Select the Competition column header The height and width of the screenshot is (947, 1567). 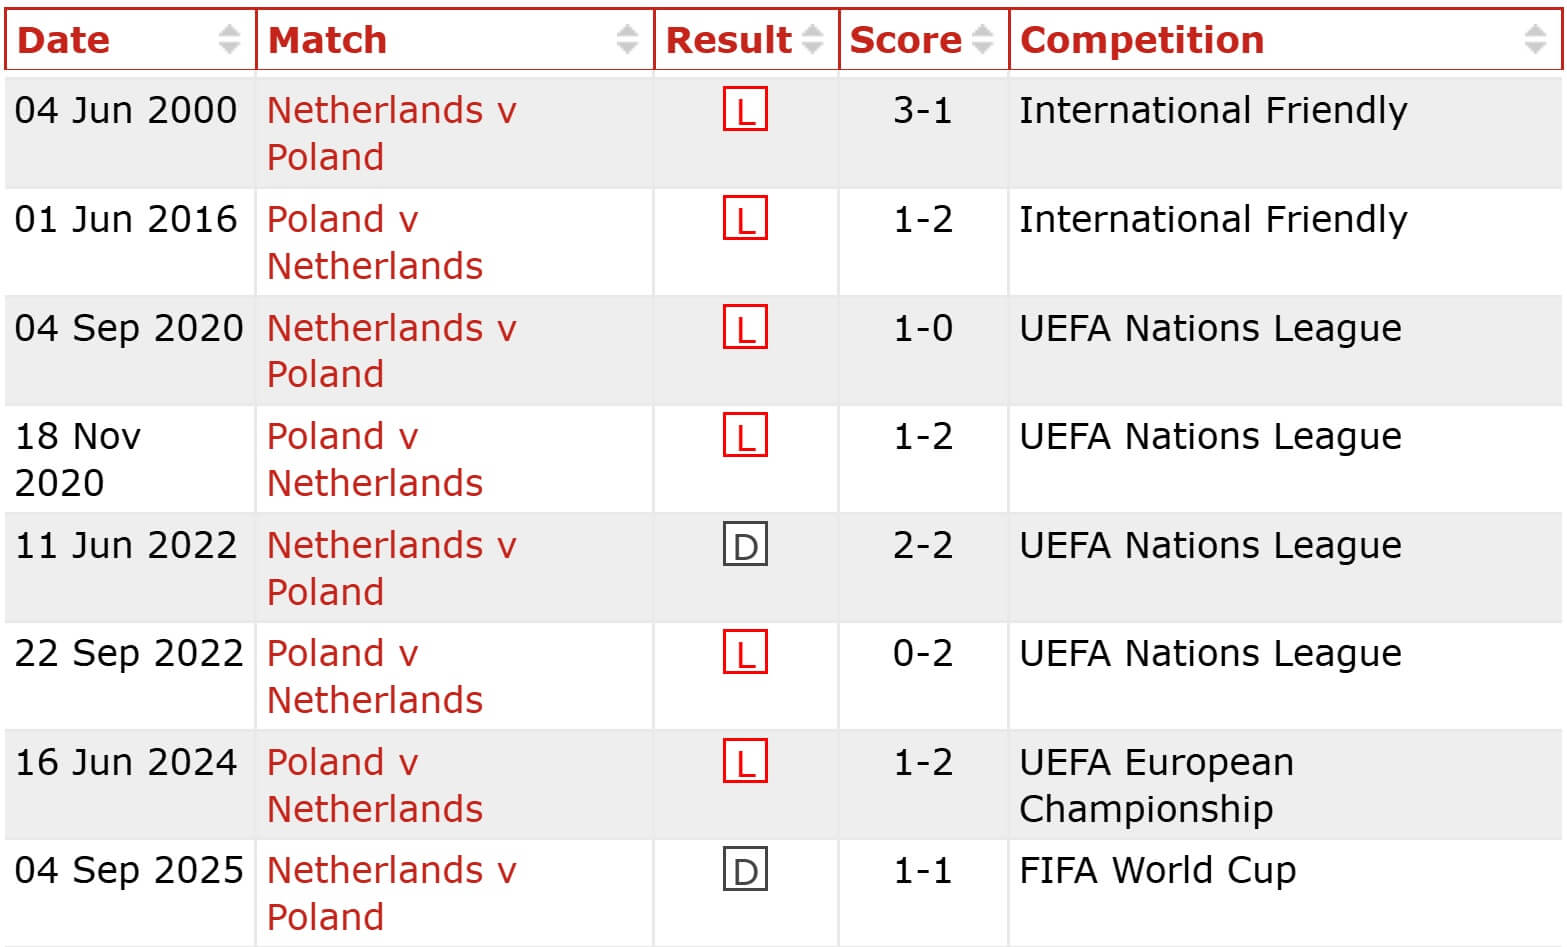1141,40
